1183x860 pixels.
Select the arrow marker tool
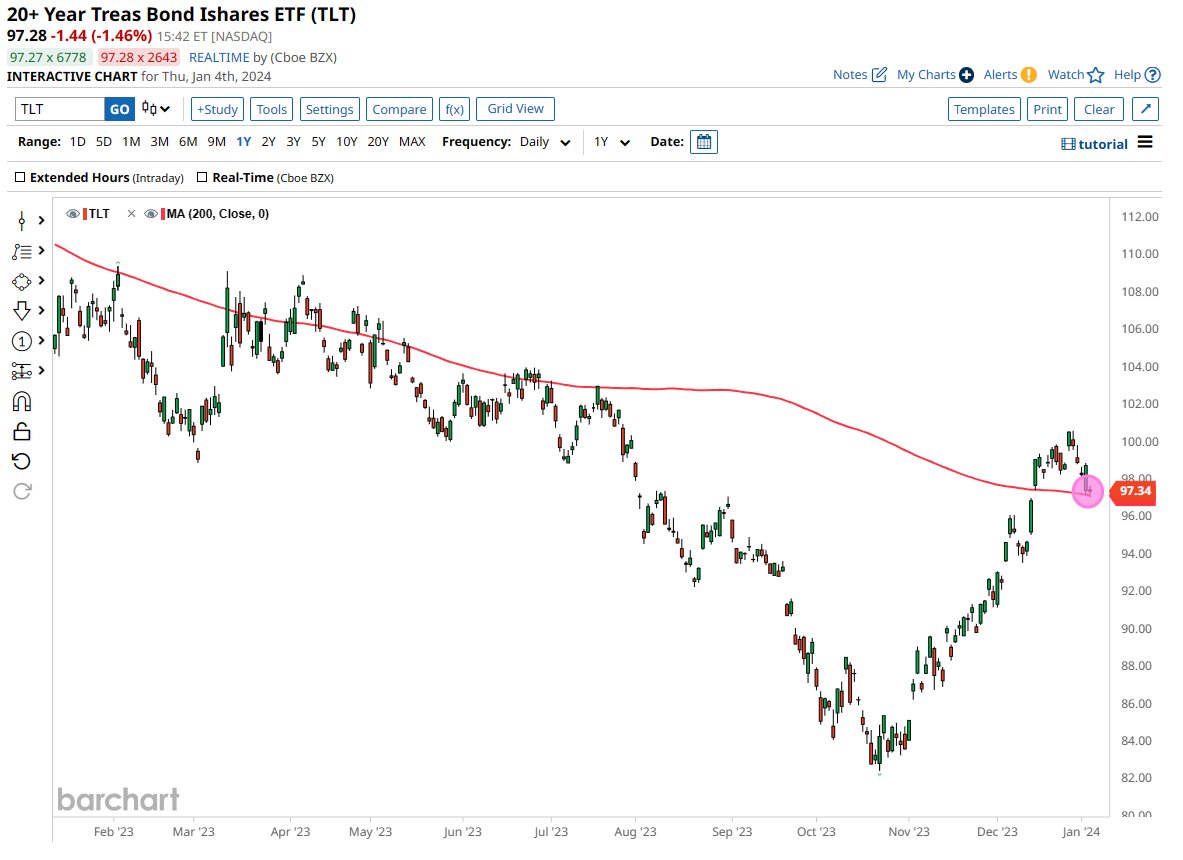click(22, 311)
